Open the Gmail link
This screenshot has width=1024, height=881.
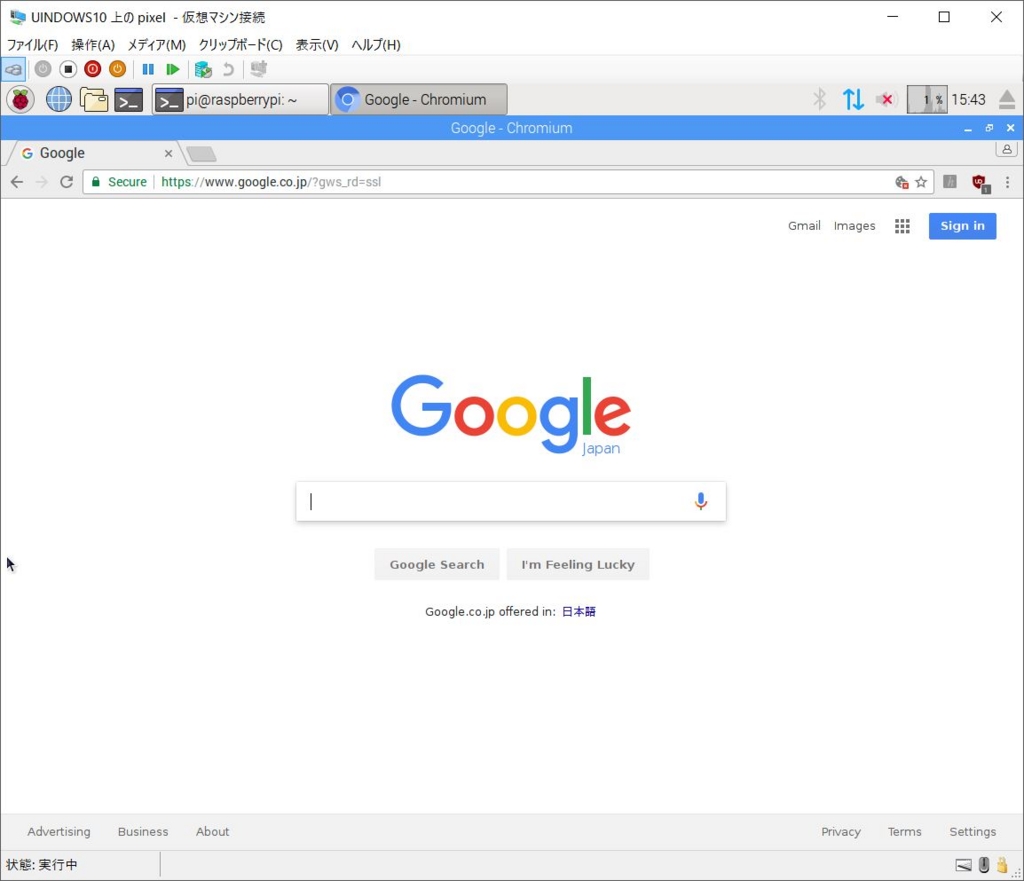point(804,226)
